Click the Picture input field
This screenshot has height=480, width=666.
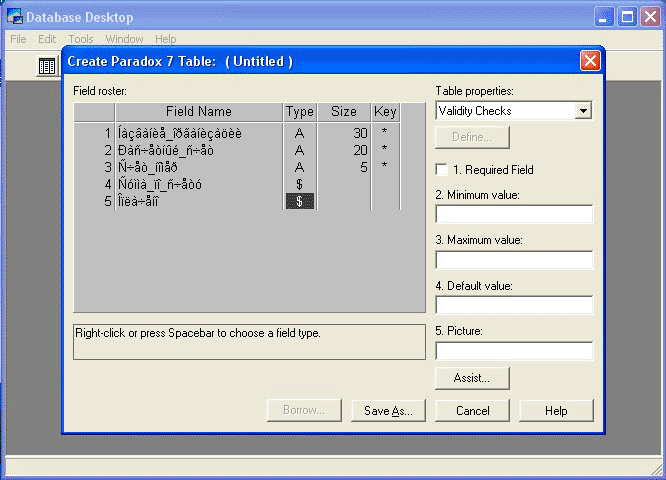click(x=514, y=351)
